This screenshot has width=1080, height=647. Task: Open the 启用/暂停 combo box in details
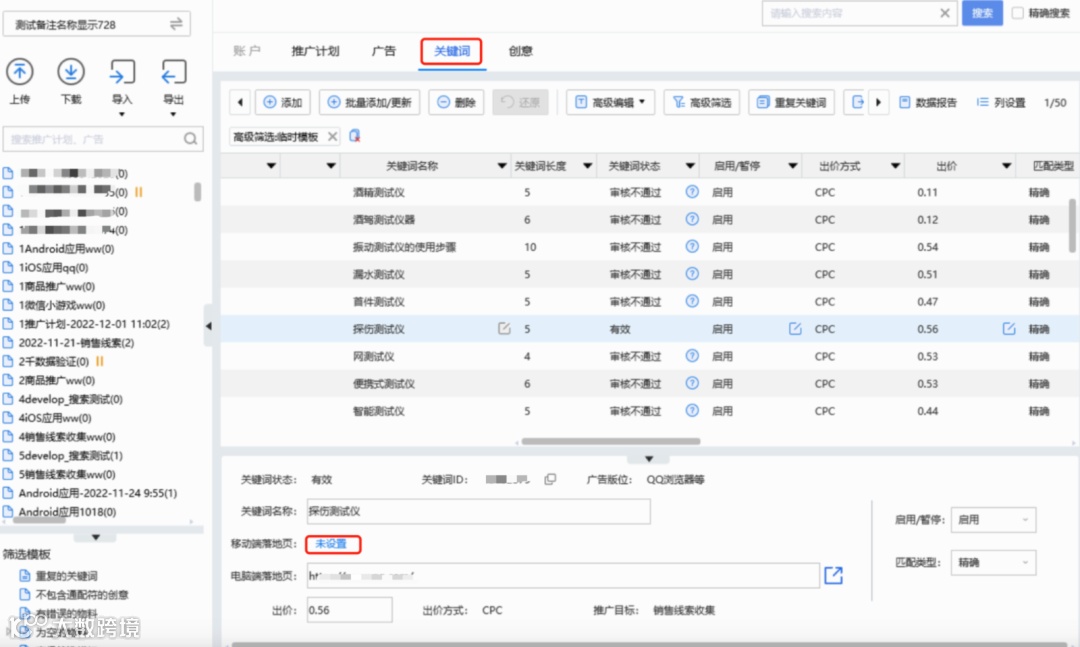[993, 520]
